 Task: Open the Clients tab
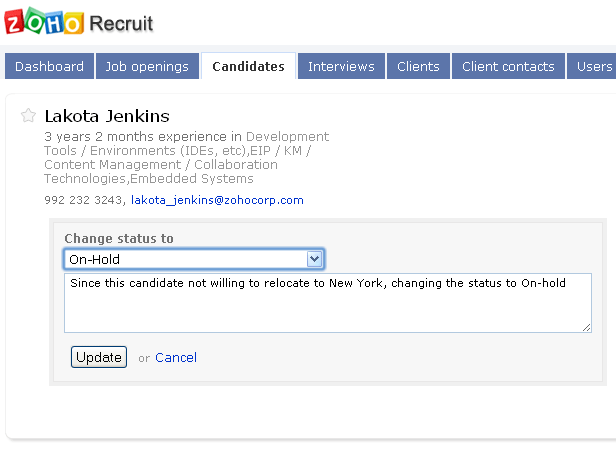(418, 66)
